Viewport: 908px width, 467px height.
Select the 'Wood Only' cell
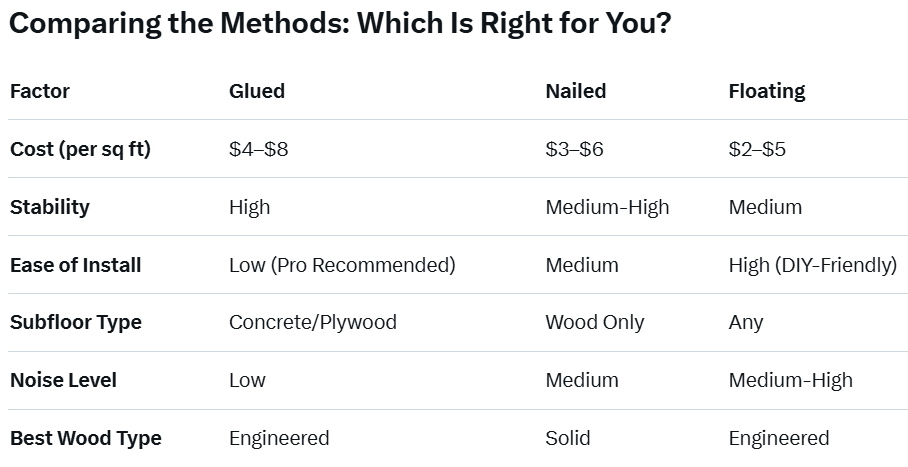point(595,322)
